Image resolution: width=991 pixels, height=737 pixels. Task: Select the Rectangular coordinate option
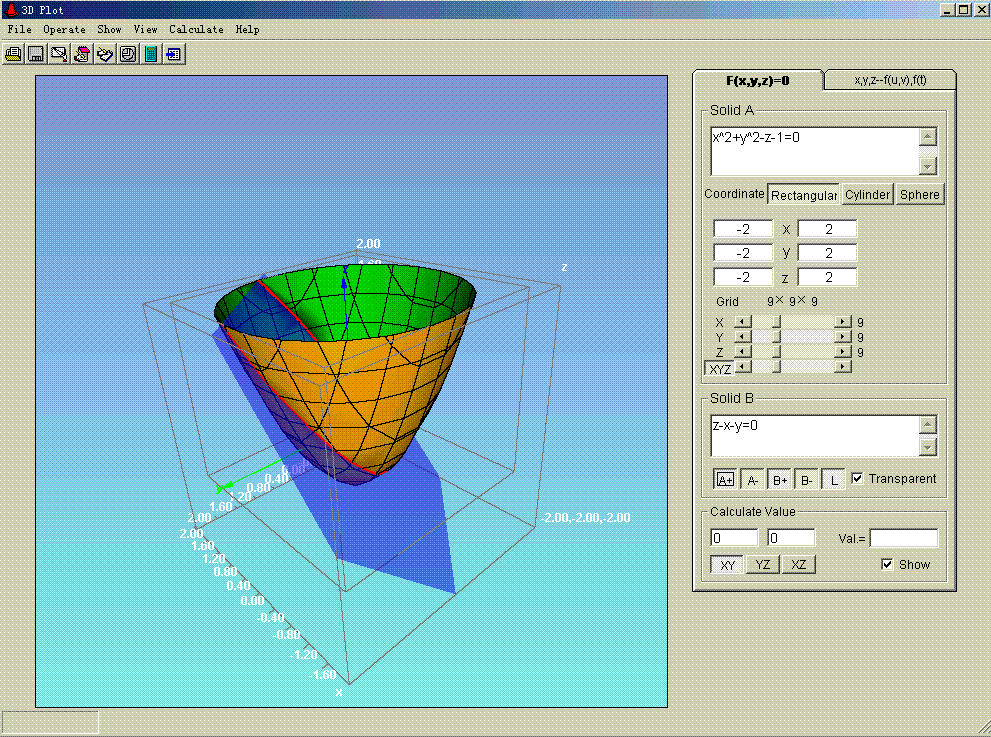point(804,195)
